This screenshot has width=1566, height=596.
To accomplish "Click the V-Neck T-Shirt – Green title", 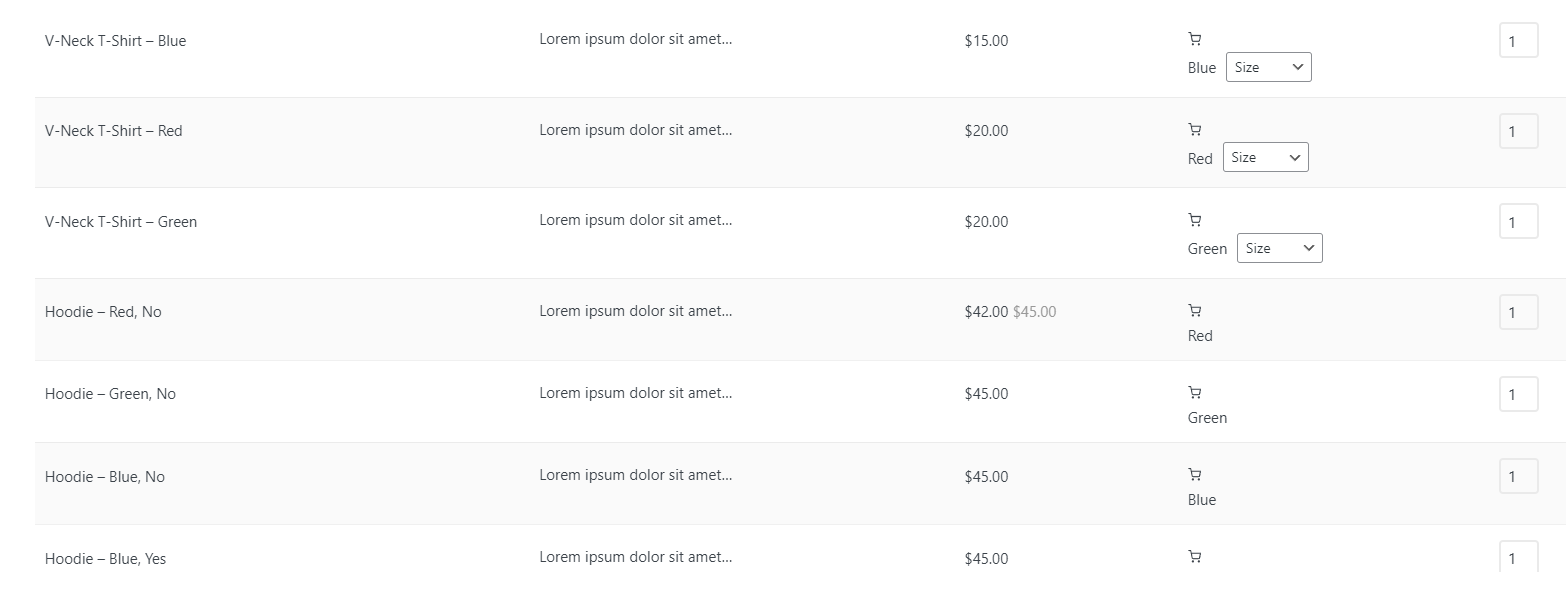I will [x=121, y=222].
